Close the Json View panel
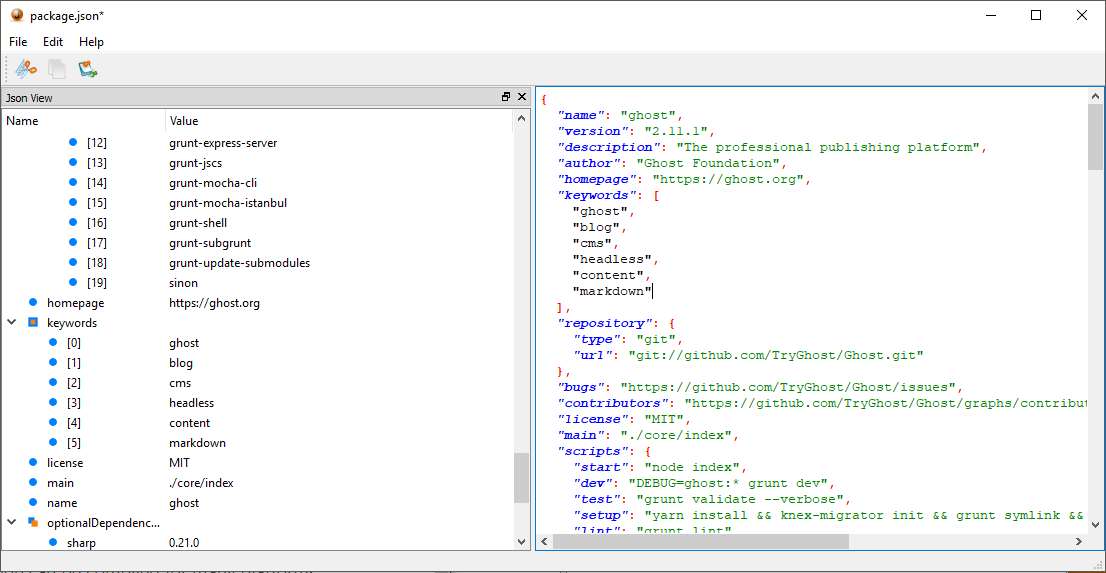The width and height of the screenshot is (1106, 573). (x=522, y=97)
